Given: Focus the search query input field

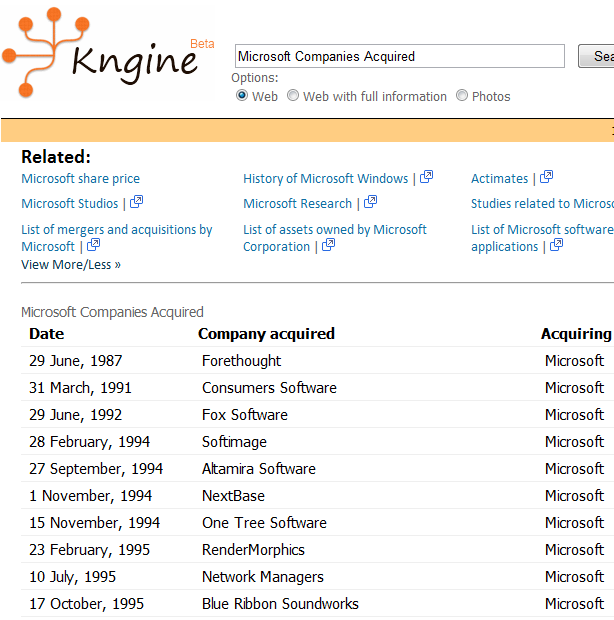Looking at the screenshot, I should 400,56.
